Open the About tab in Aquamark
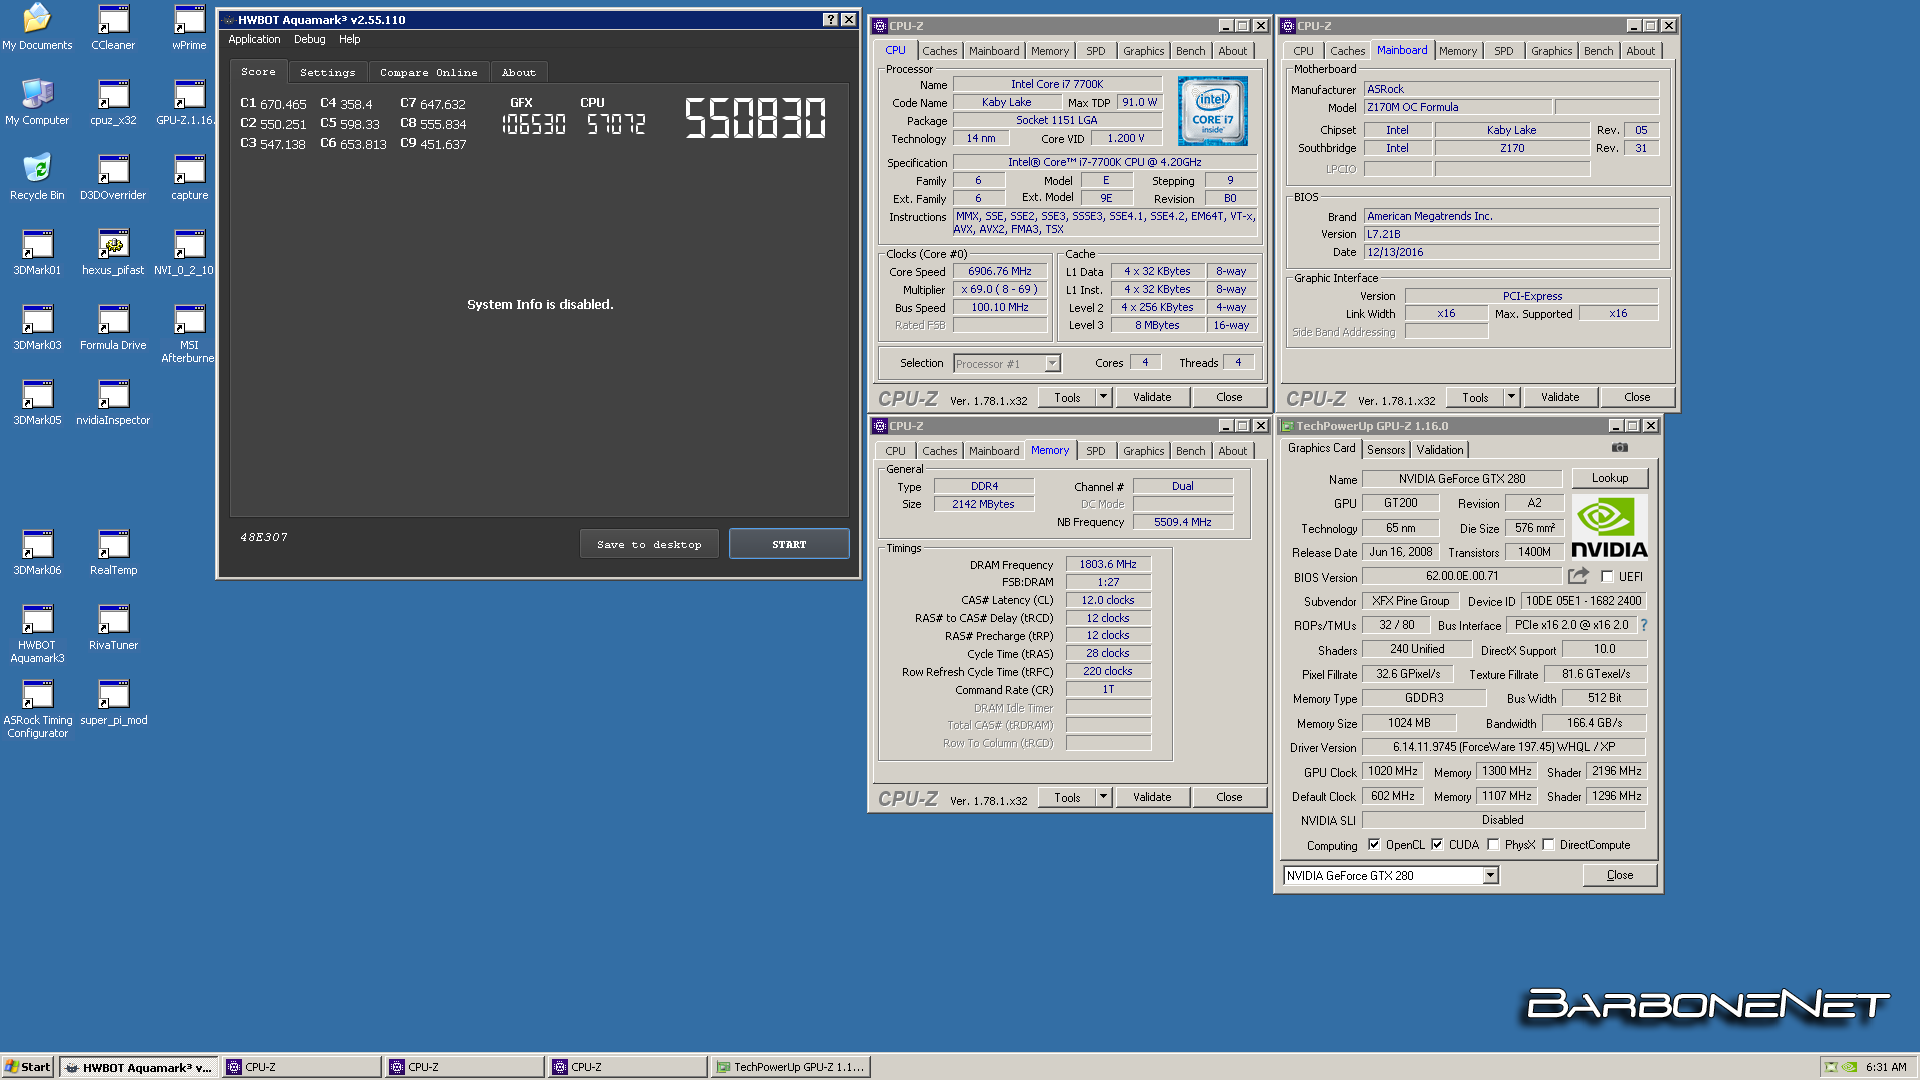Screen dimensions: 1920x1080 click(x=518, y=72)
